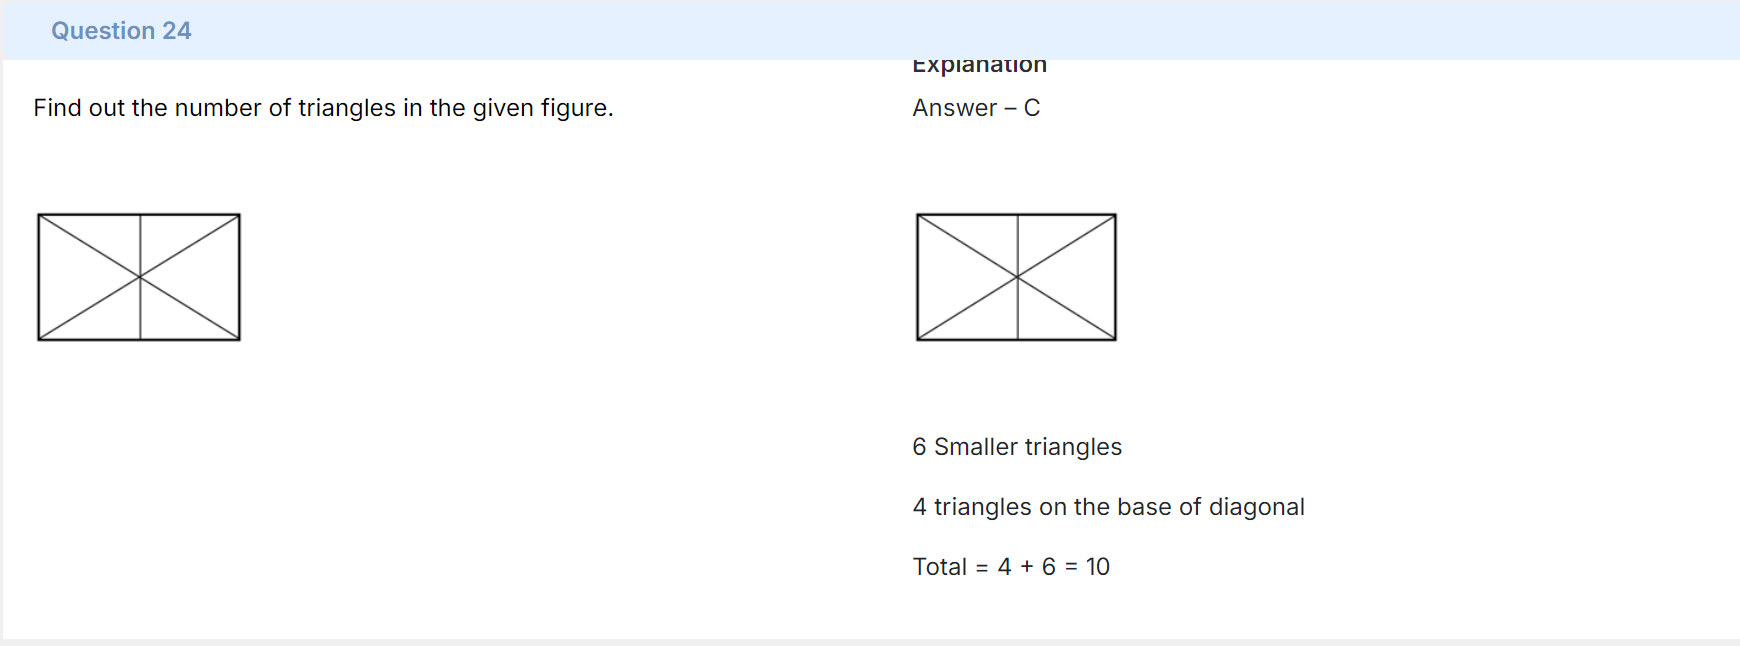Click the "Question 24" header title
This screenshot has width=1740, height=646.
(121, 31)
